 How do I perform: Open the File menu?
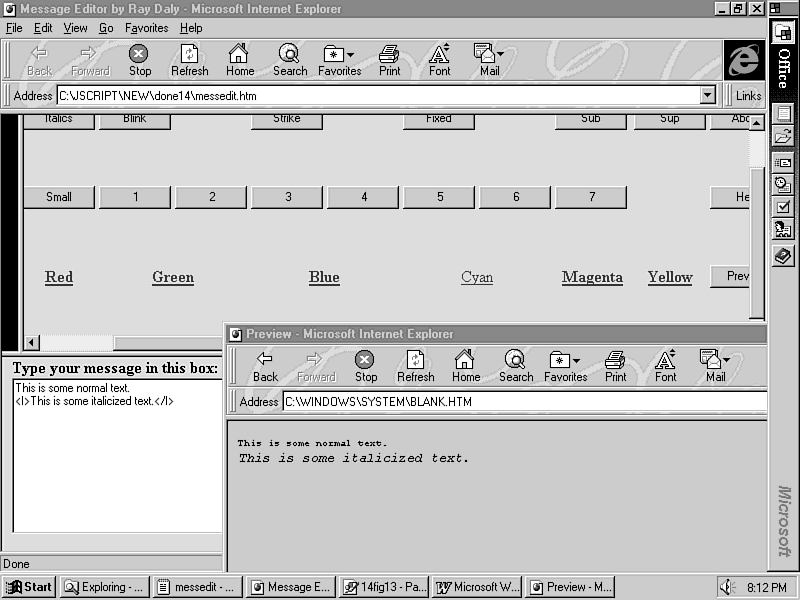click(x=14, y=28)
